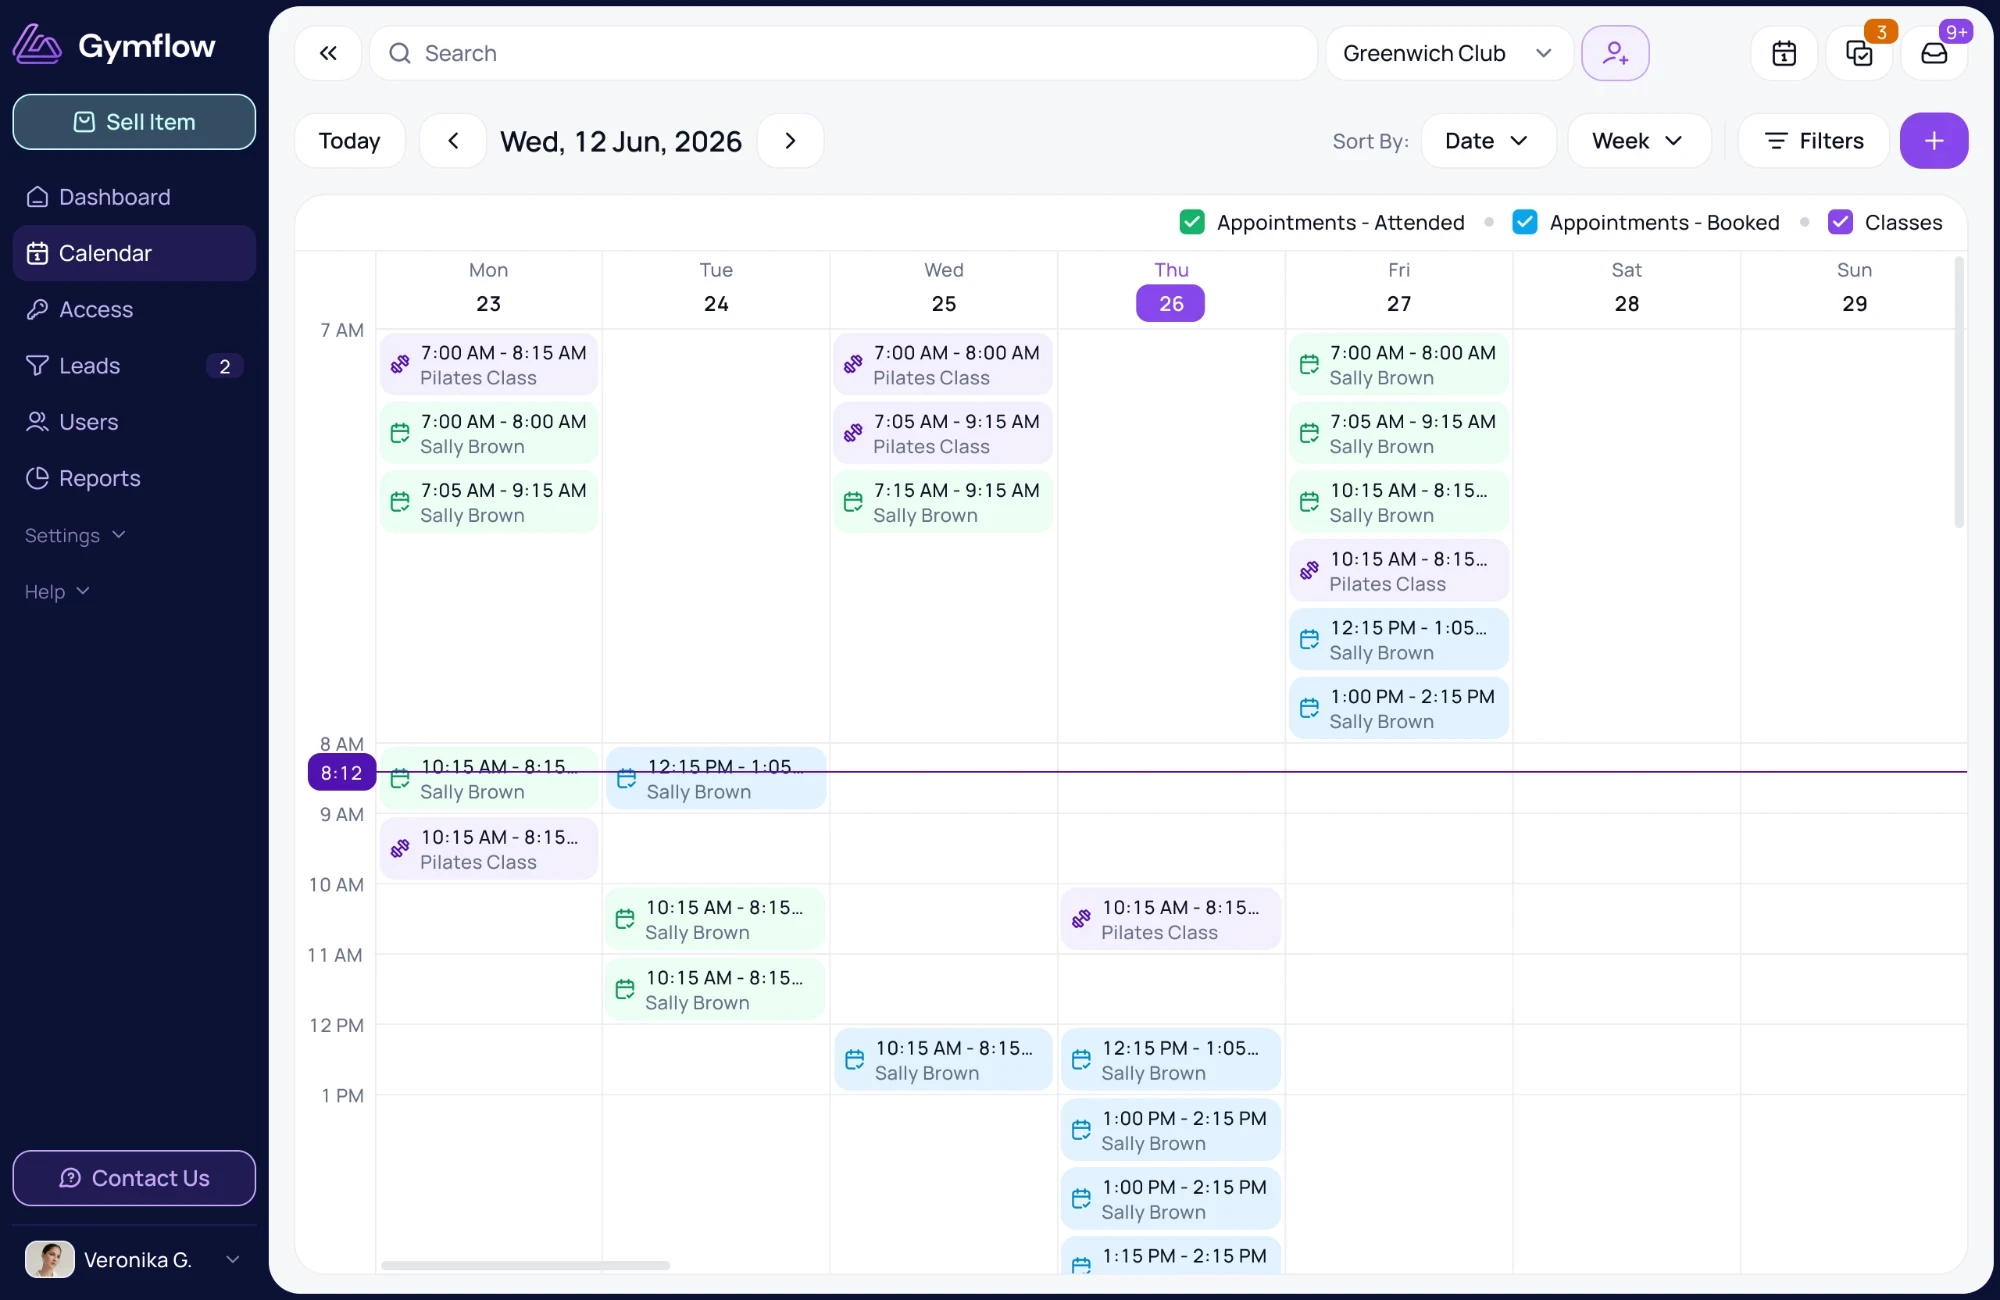Screen dimensions: 2000x1300
Task: Click the add user icon button
Action: click(1615, 53)
